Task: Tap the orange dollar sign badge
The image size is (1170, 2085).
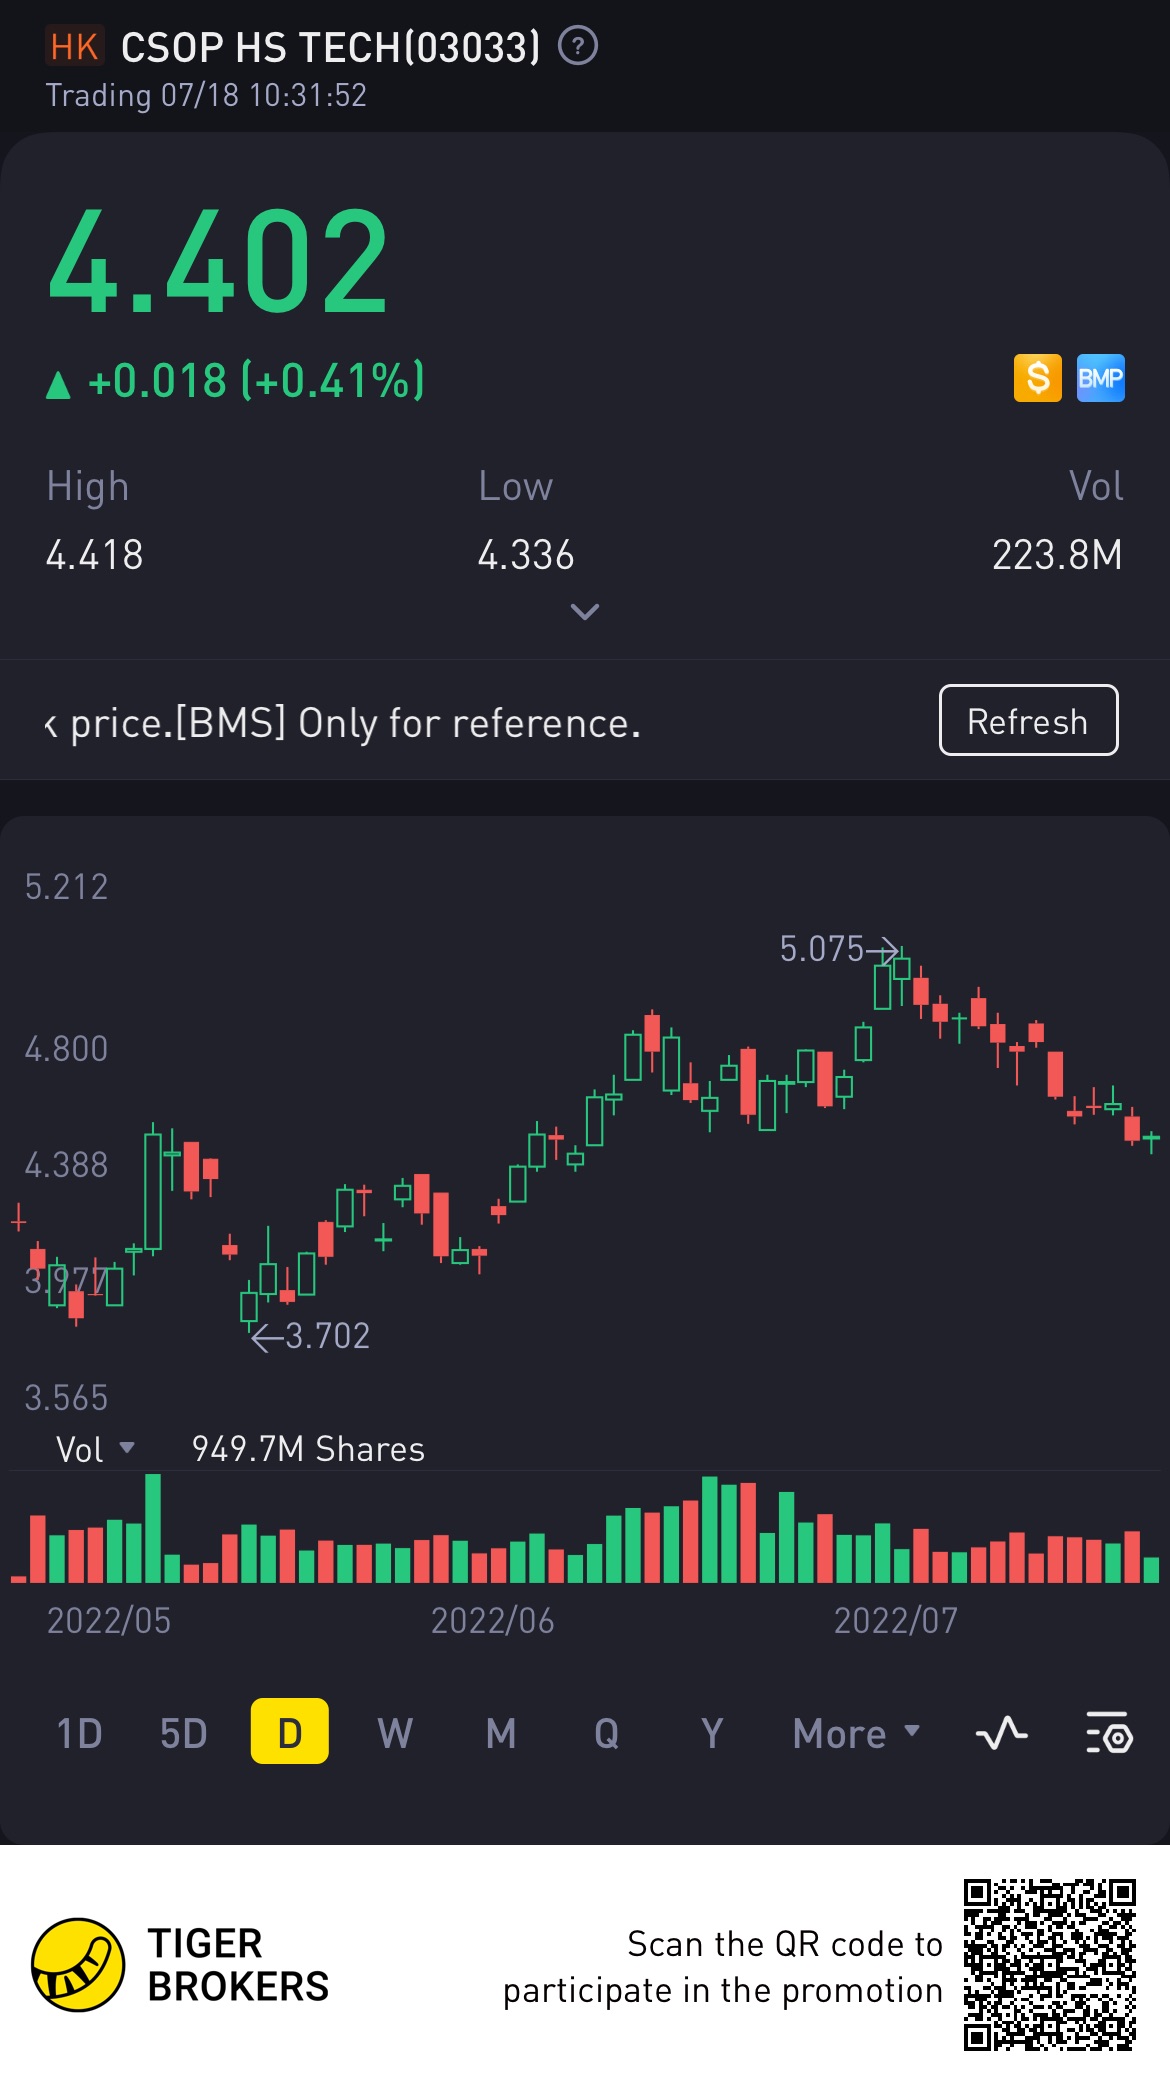Action: [1038, 378]
